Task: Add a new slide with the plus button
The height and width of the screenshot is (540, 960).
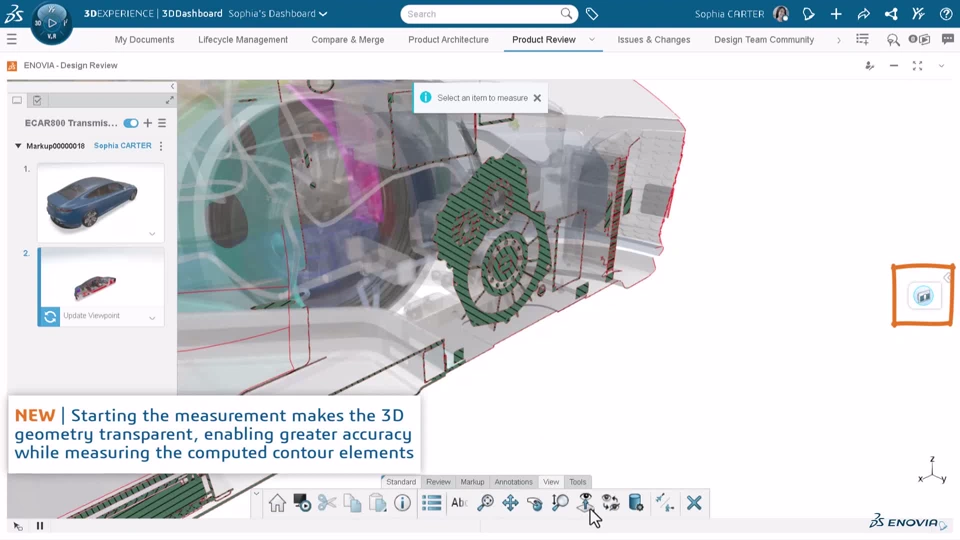Action: click(x=148, y=123)
